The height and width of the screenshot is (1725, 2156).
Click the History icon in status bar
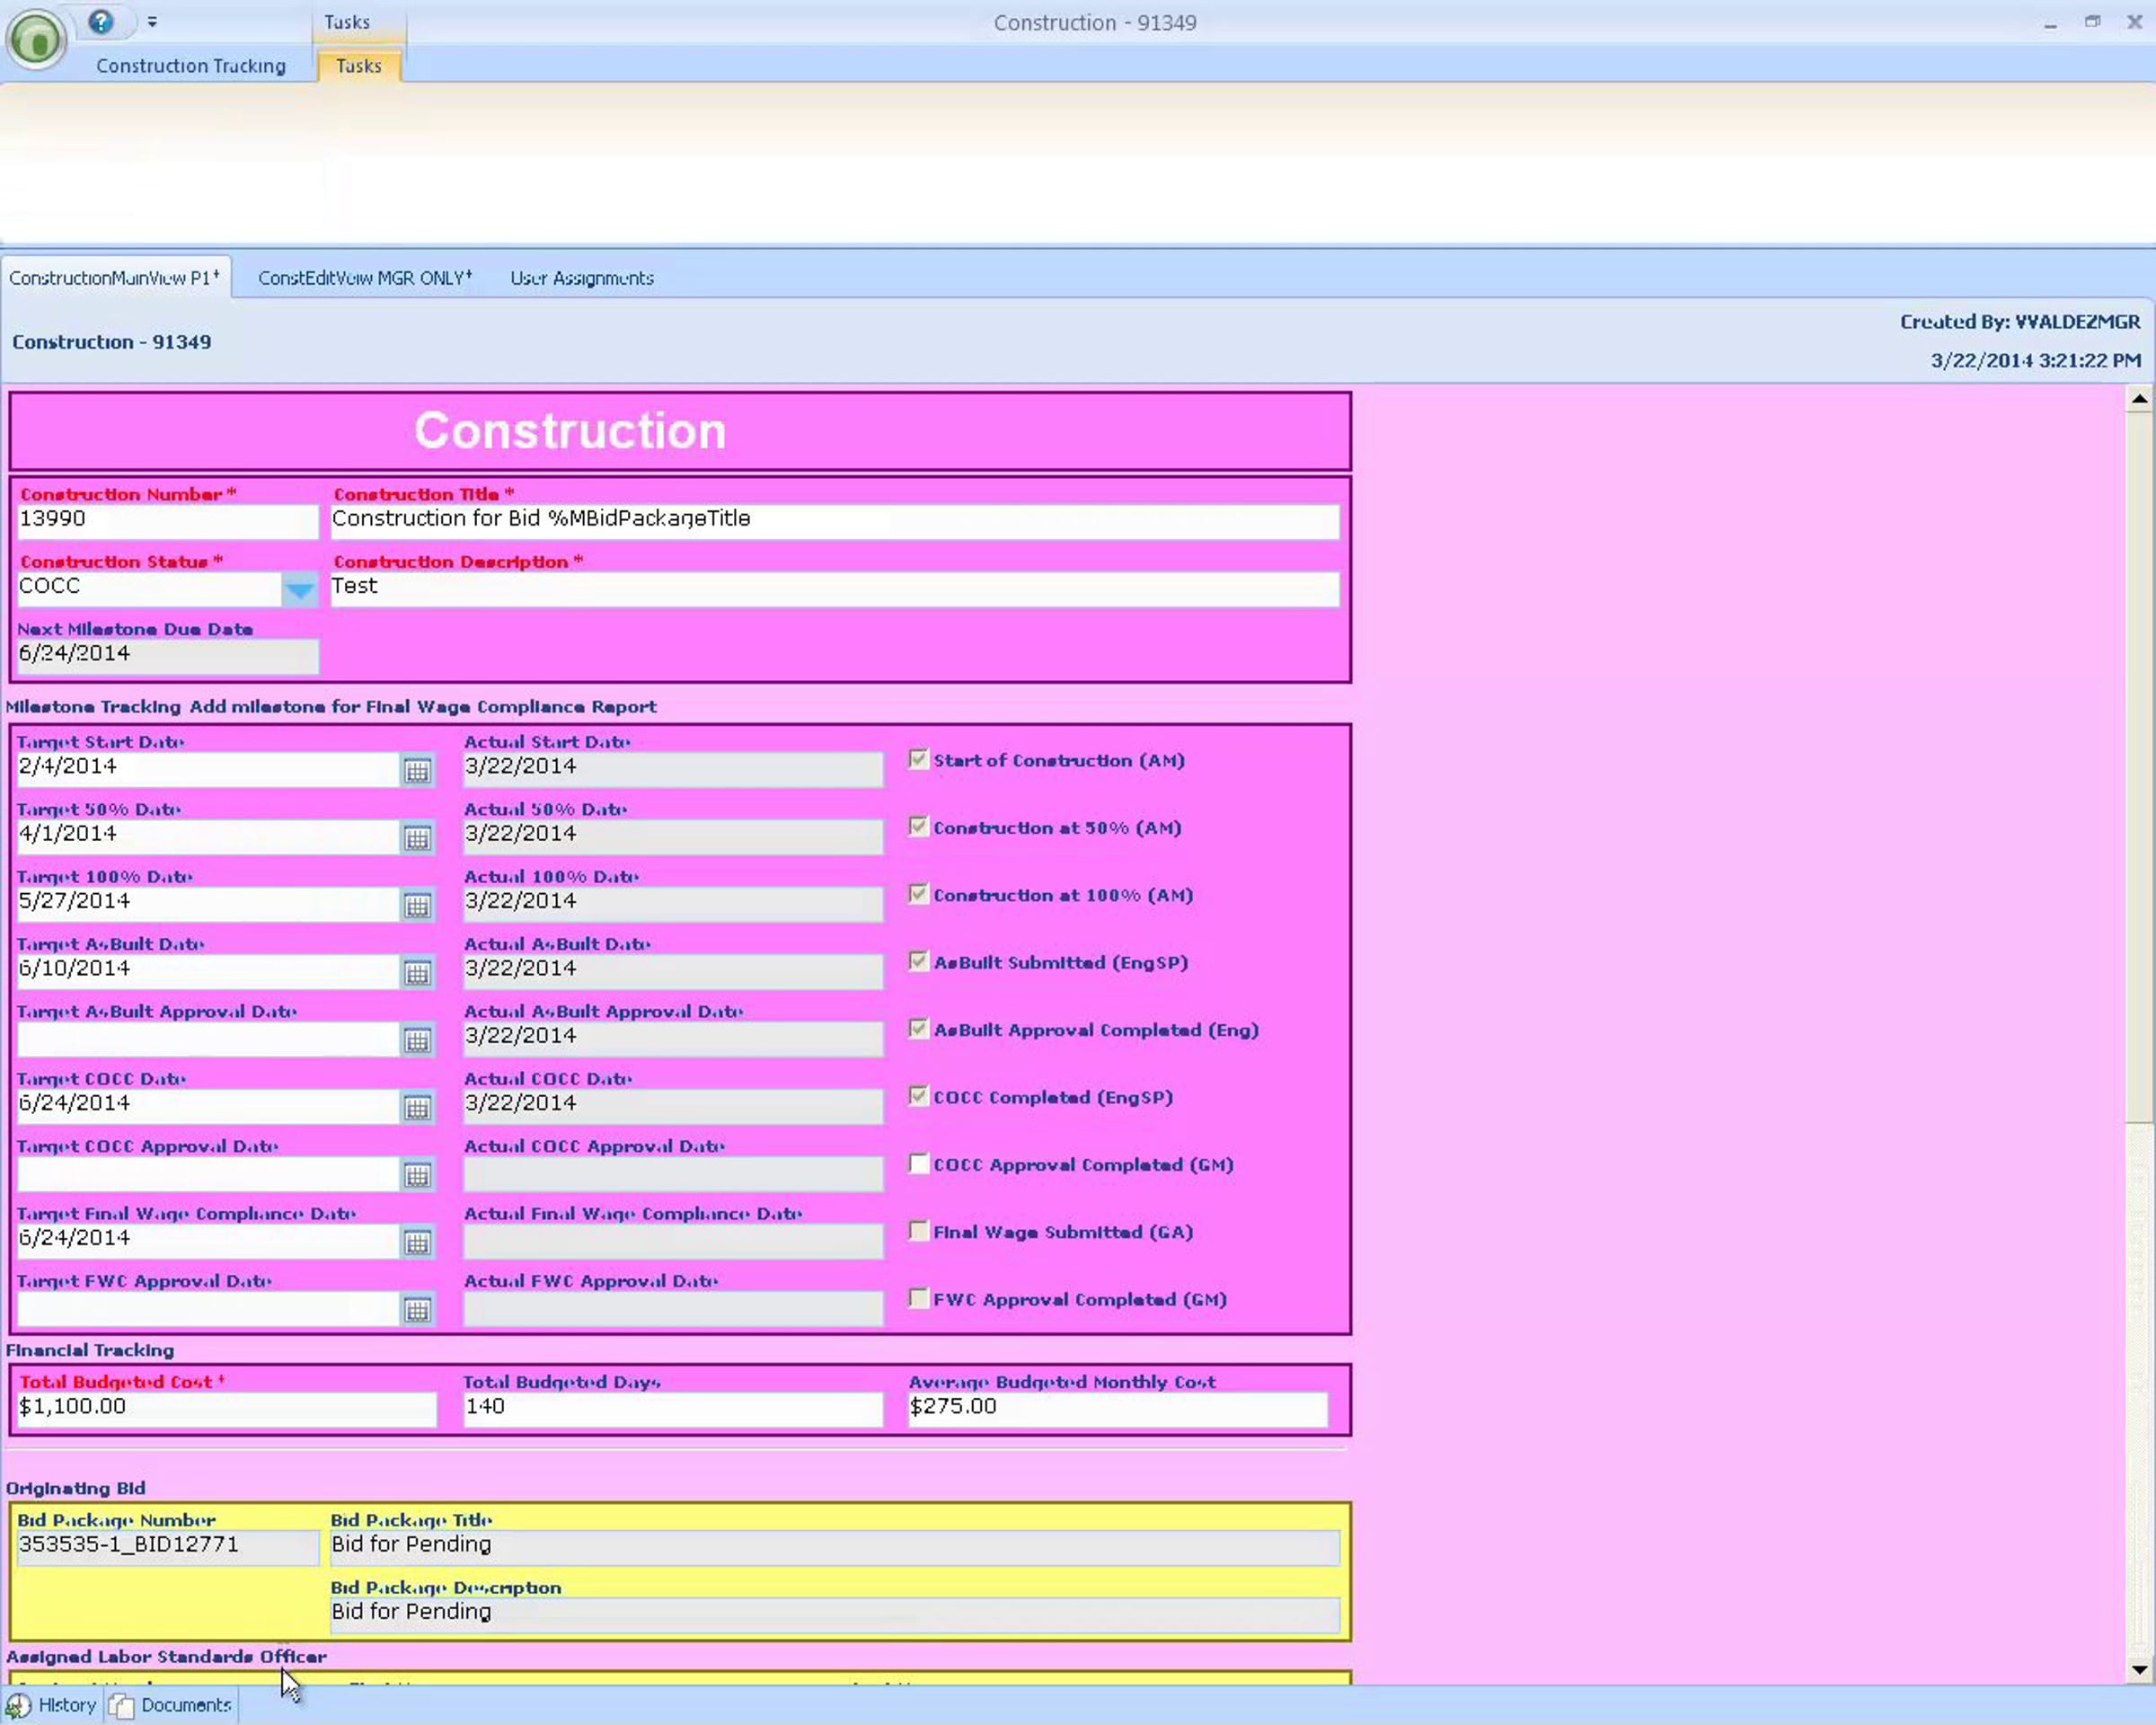[18, 1705]
